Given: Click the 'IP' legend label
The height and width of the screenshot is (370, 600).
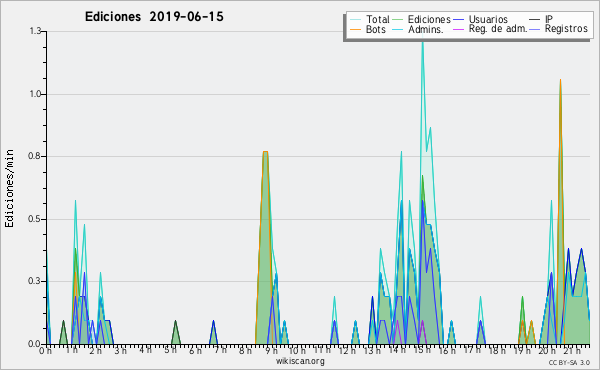Looking at the screenshot, I should [549, 19].
